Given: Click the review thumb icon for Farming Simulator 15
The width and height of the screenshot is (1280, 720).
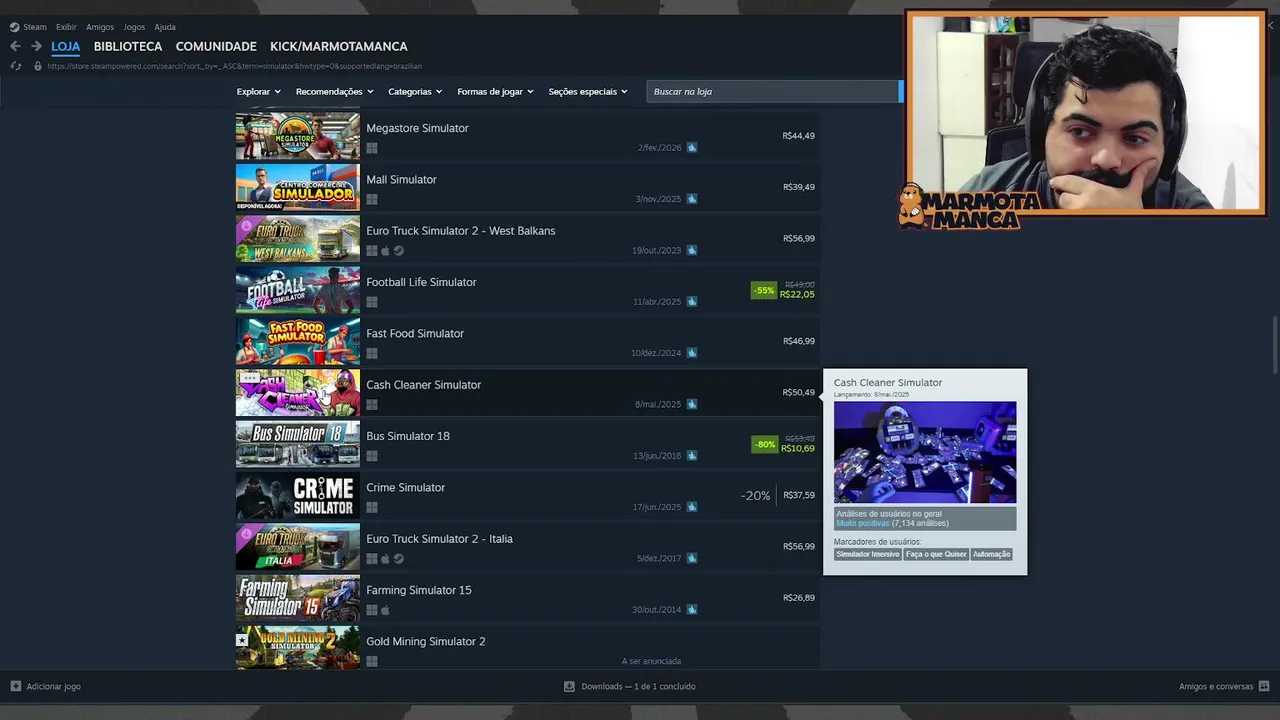Looking at the screenshot, I should click(x=692, y=609).
